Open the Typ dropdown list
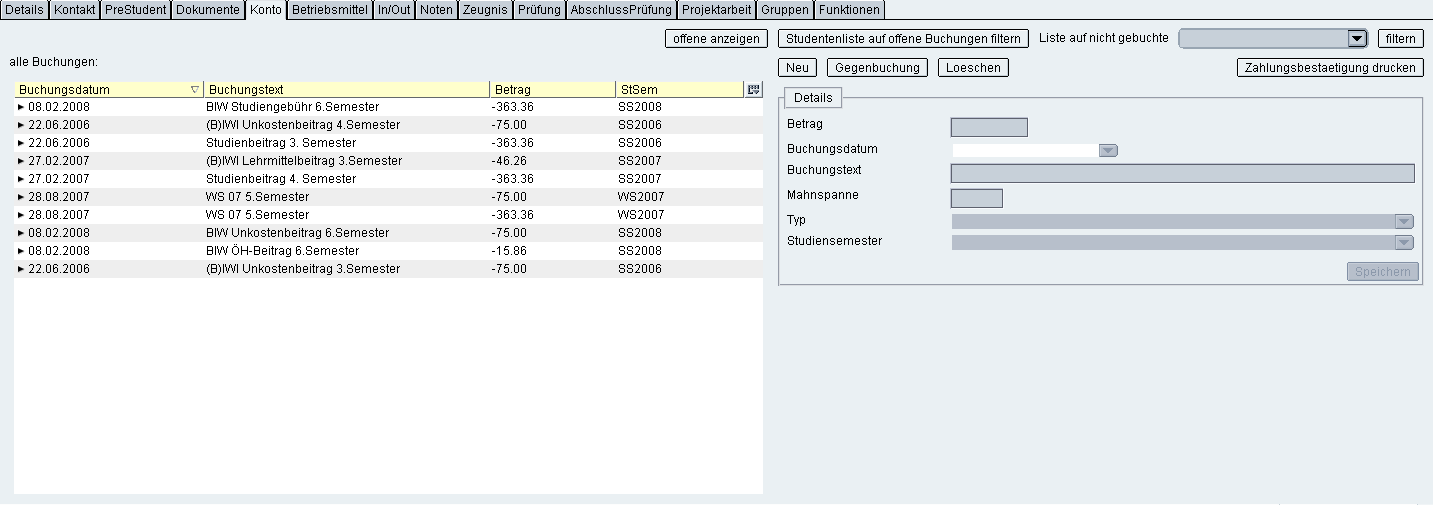 1404,222
